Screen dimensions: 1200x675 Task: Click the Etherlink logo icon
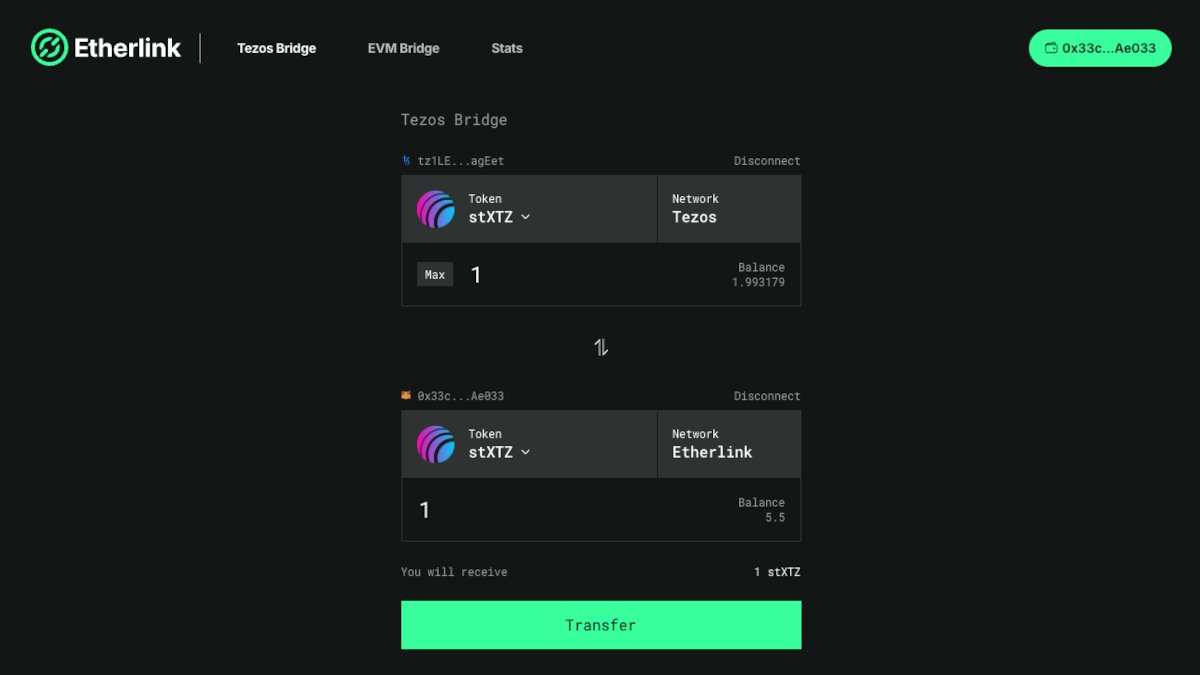coord(49,47)
